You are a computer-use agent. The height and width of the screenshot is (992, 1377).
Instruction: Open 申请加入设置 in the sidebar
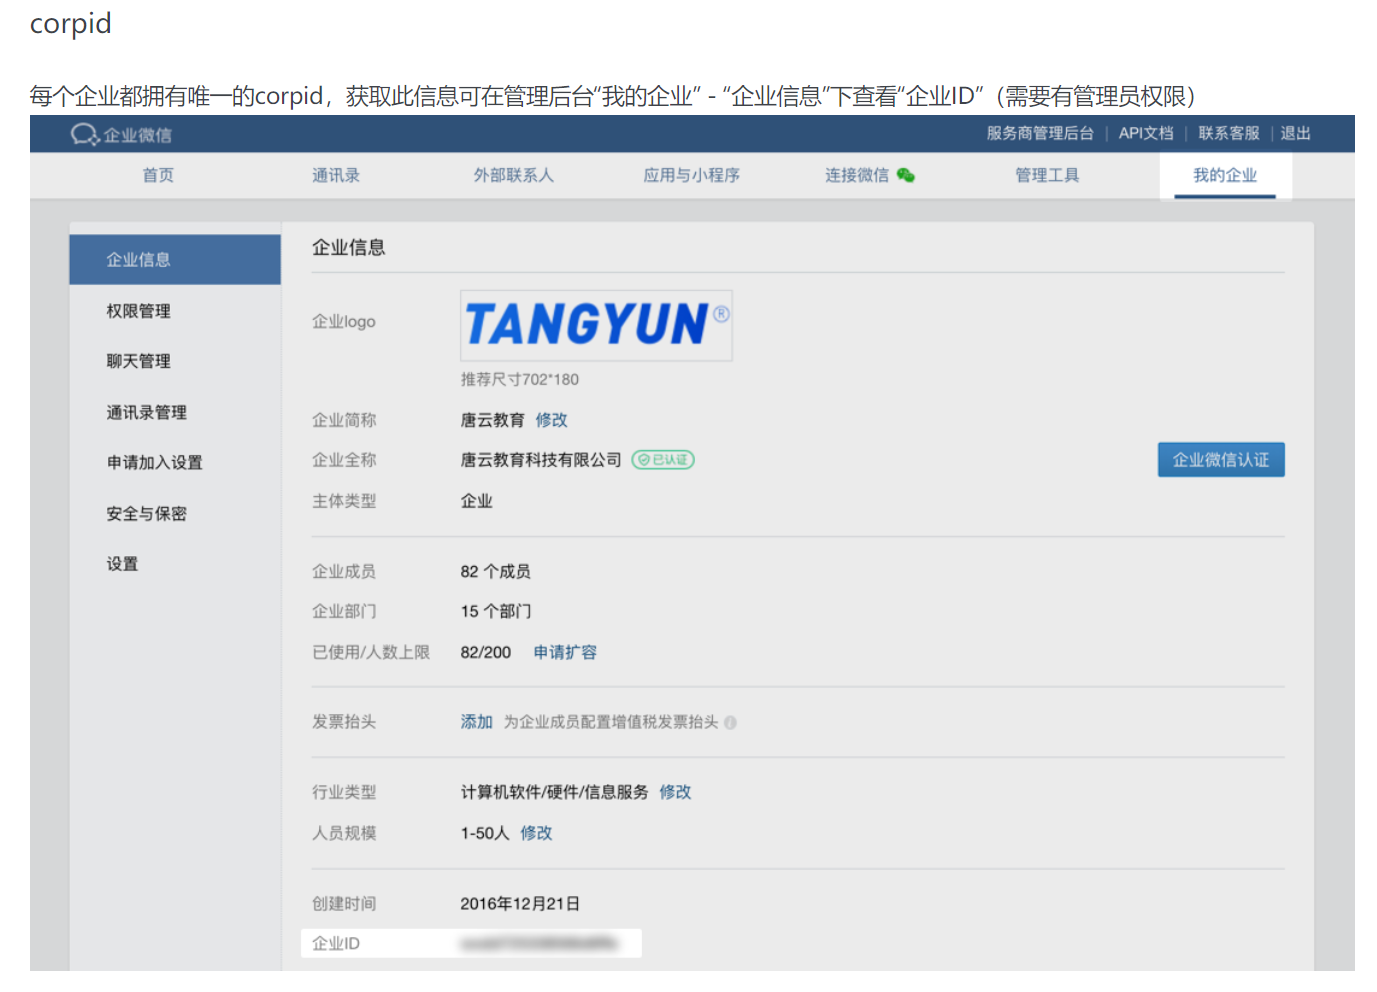155,462
